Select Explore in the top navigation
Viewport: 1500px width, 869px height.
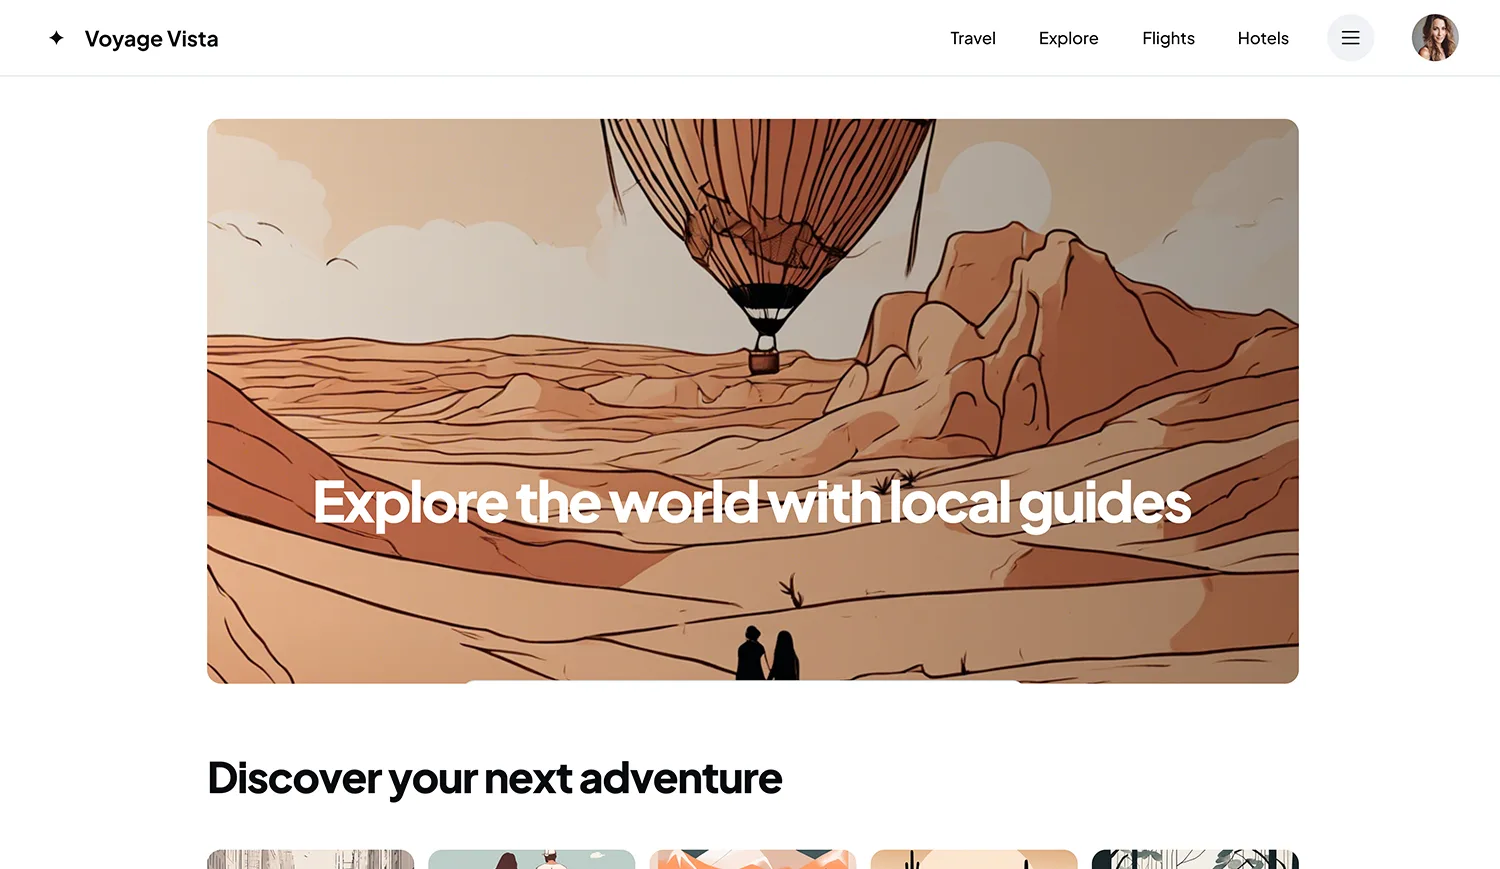pyautogui.click(x=1068, y=38)
